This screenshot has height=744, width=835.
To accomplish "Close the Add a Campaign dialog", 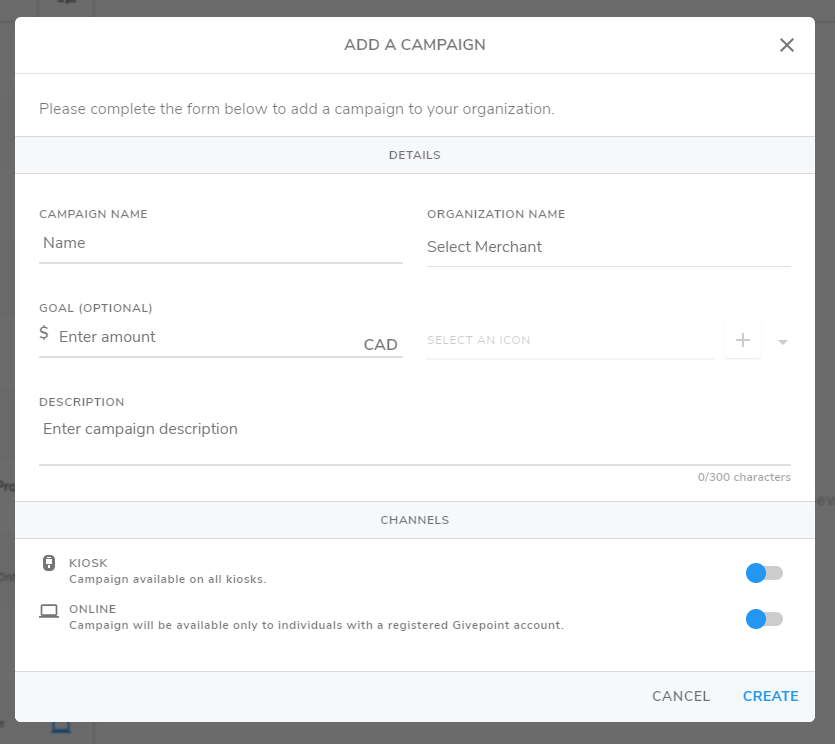I will click(x=787, y=45).
